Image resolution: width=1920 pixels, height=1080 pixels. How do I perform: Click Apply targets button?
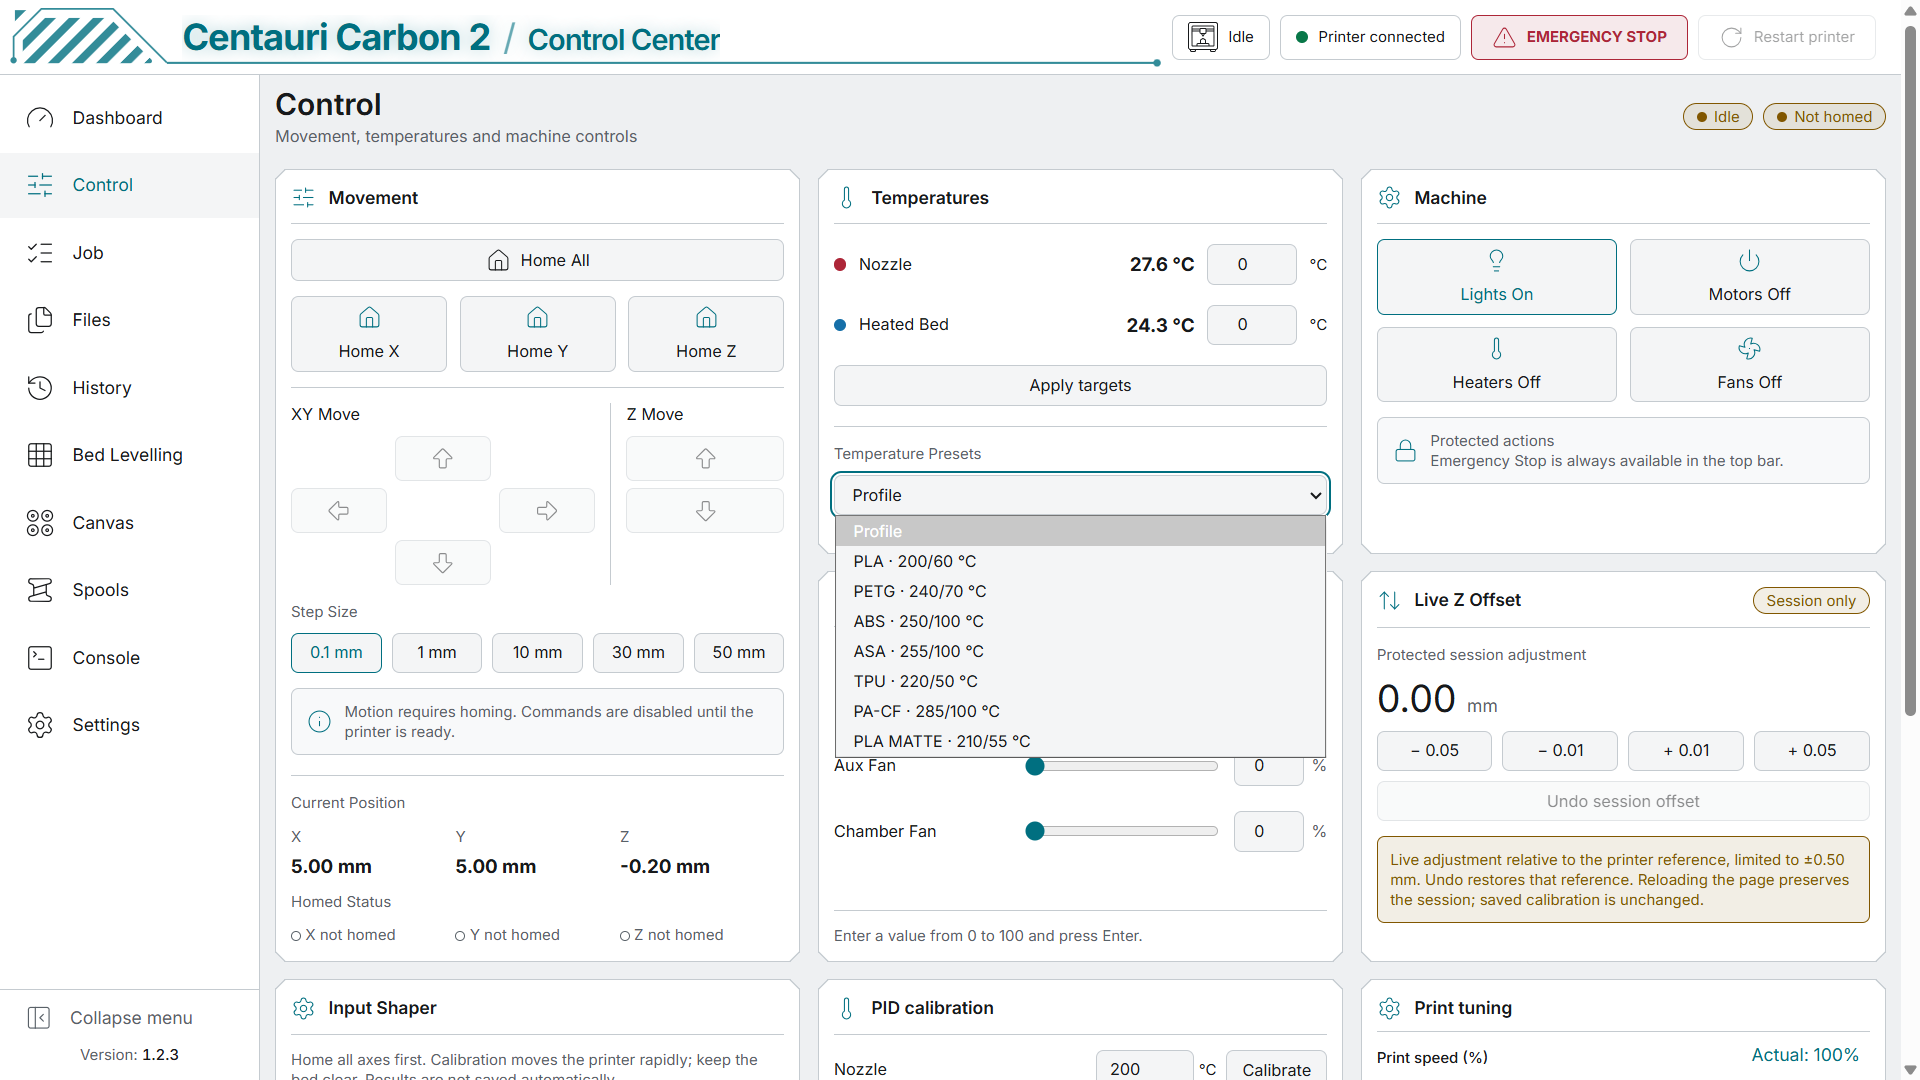1080,386
